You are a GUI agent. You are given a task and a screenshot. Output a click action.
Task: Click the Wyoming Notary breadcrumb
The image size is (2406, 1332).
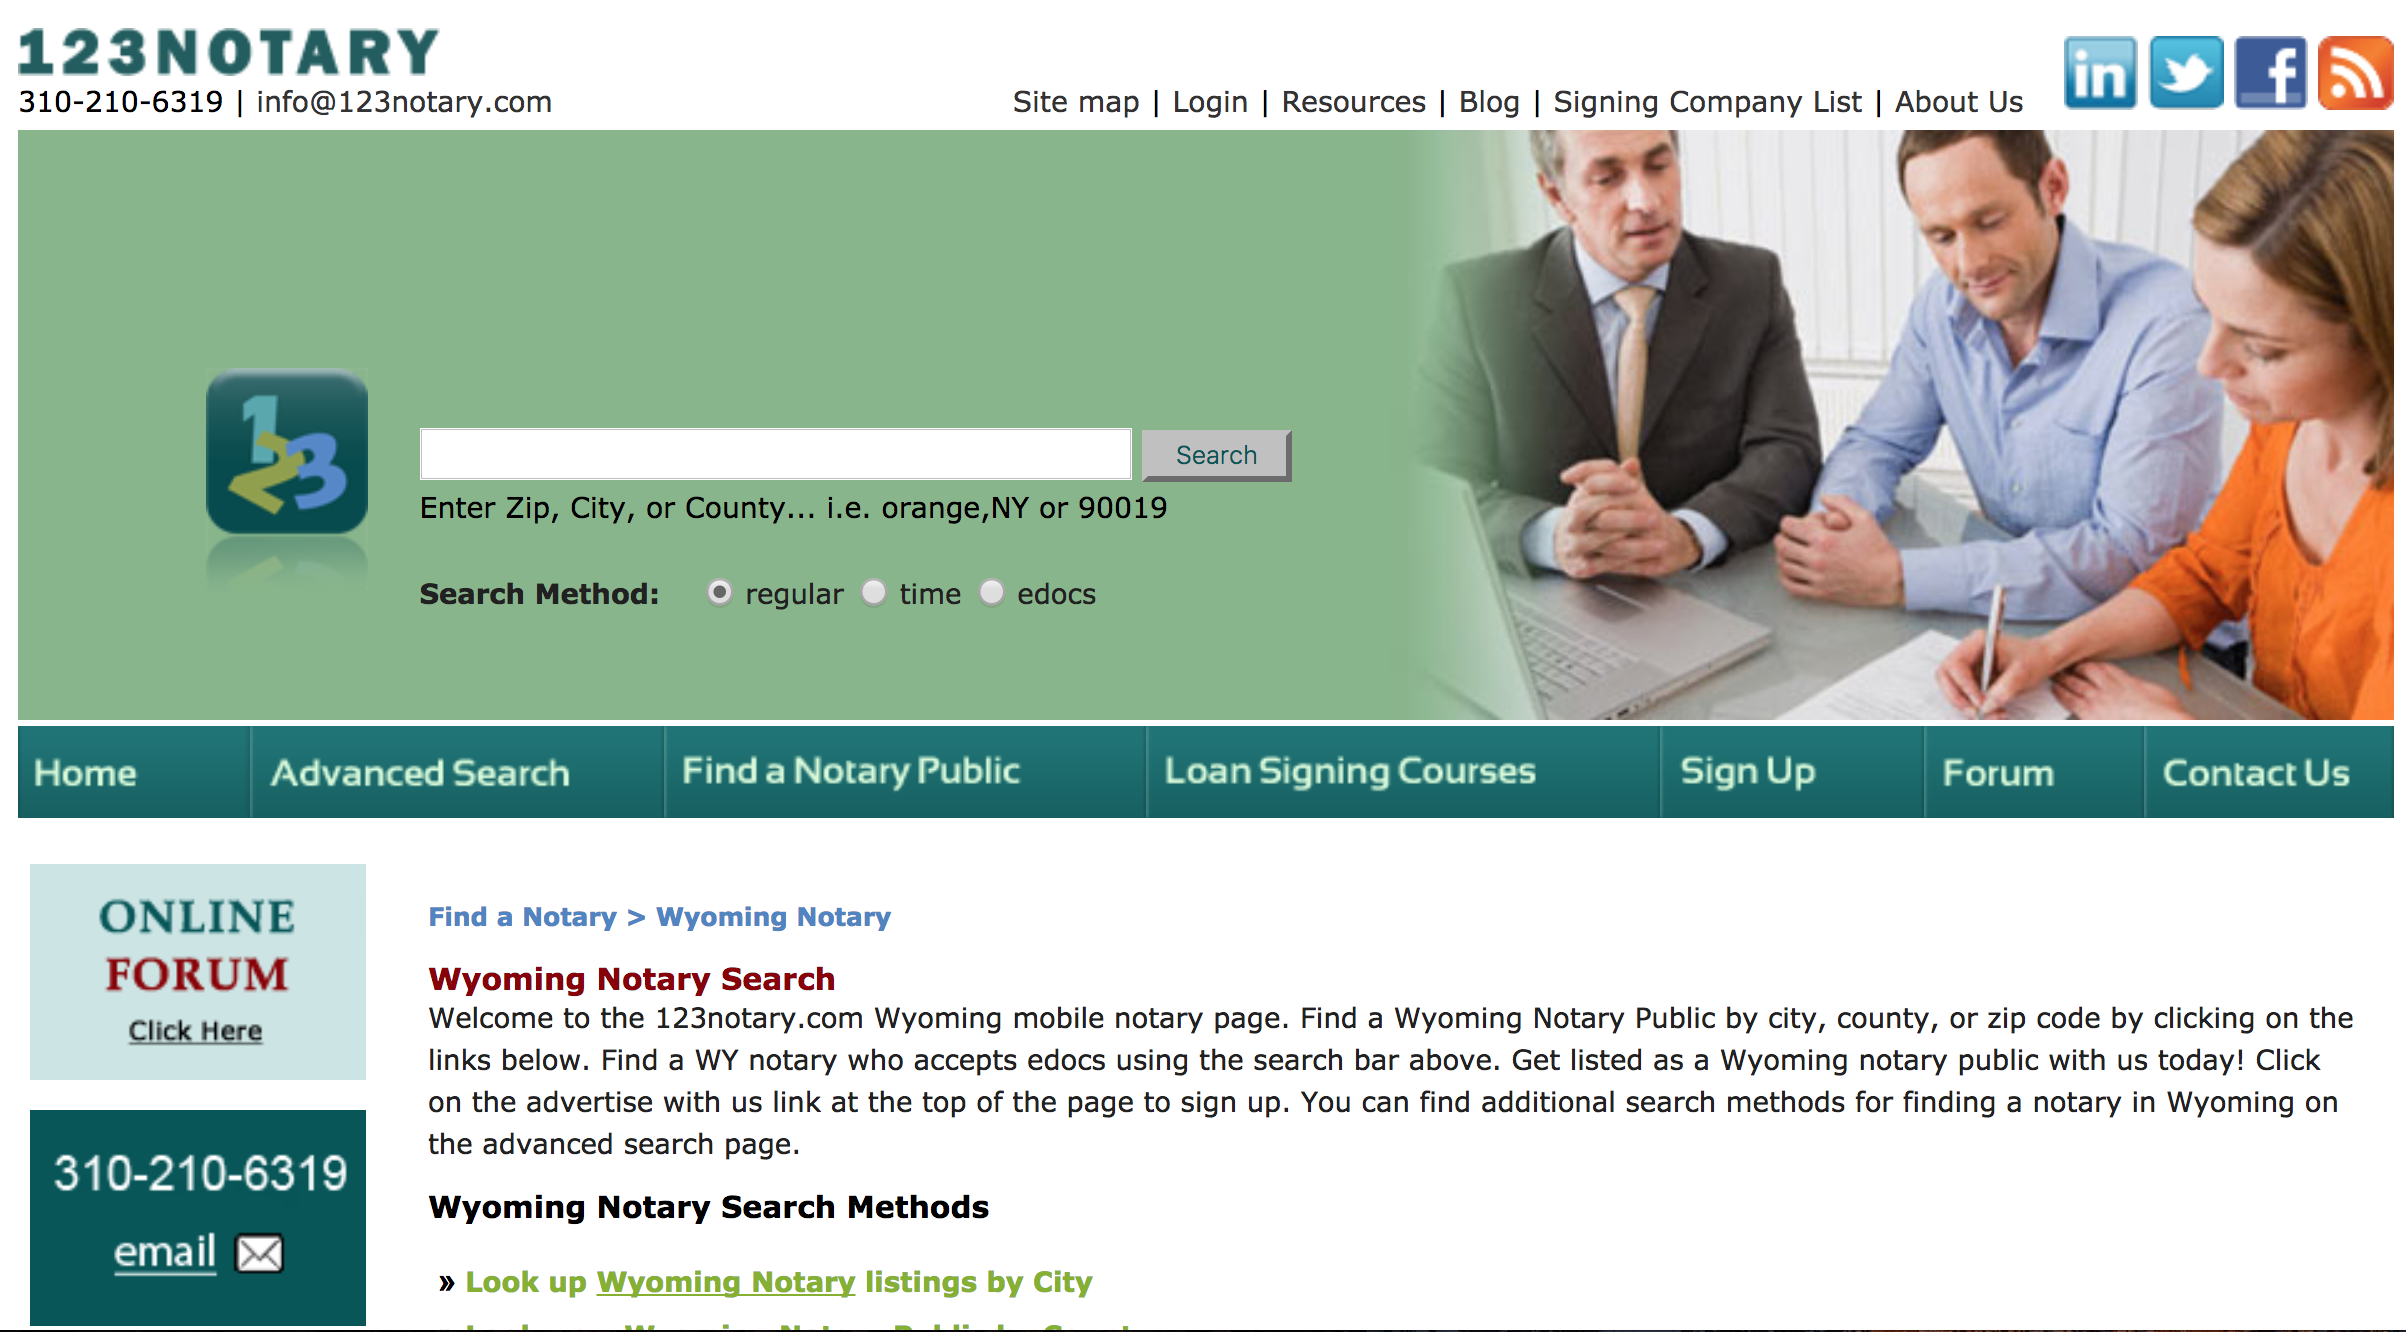point(773,917)
